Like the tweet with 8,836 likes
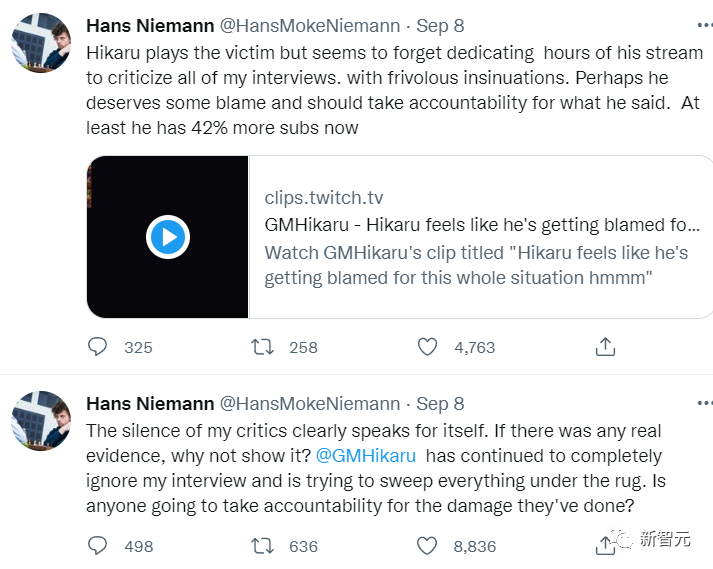 (x=428, y=546)
